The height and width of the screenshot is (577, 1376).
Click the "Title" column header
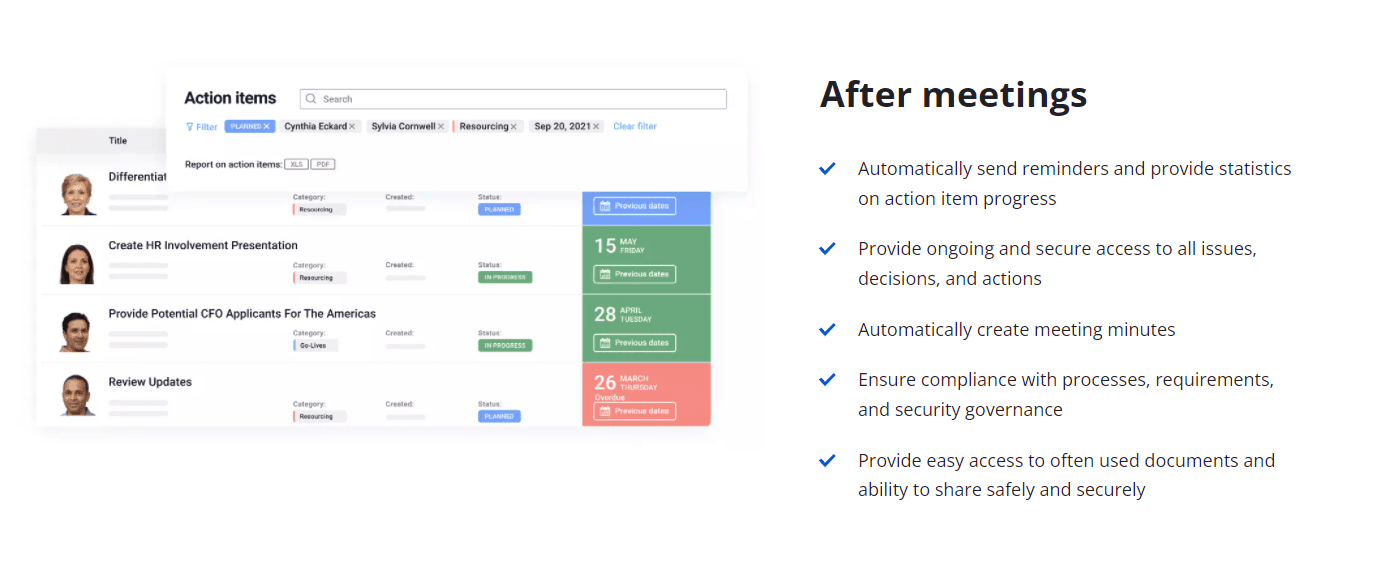(x=117, y=141)
